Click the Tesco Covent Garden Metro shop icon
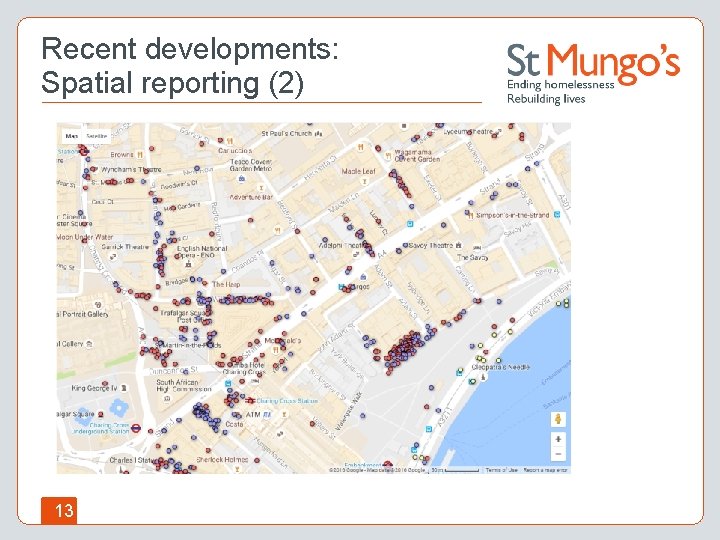Screen dimensions: 720x540 242,179
